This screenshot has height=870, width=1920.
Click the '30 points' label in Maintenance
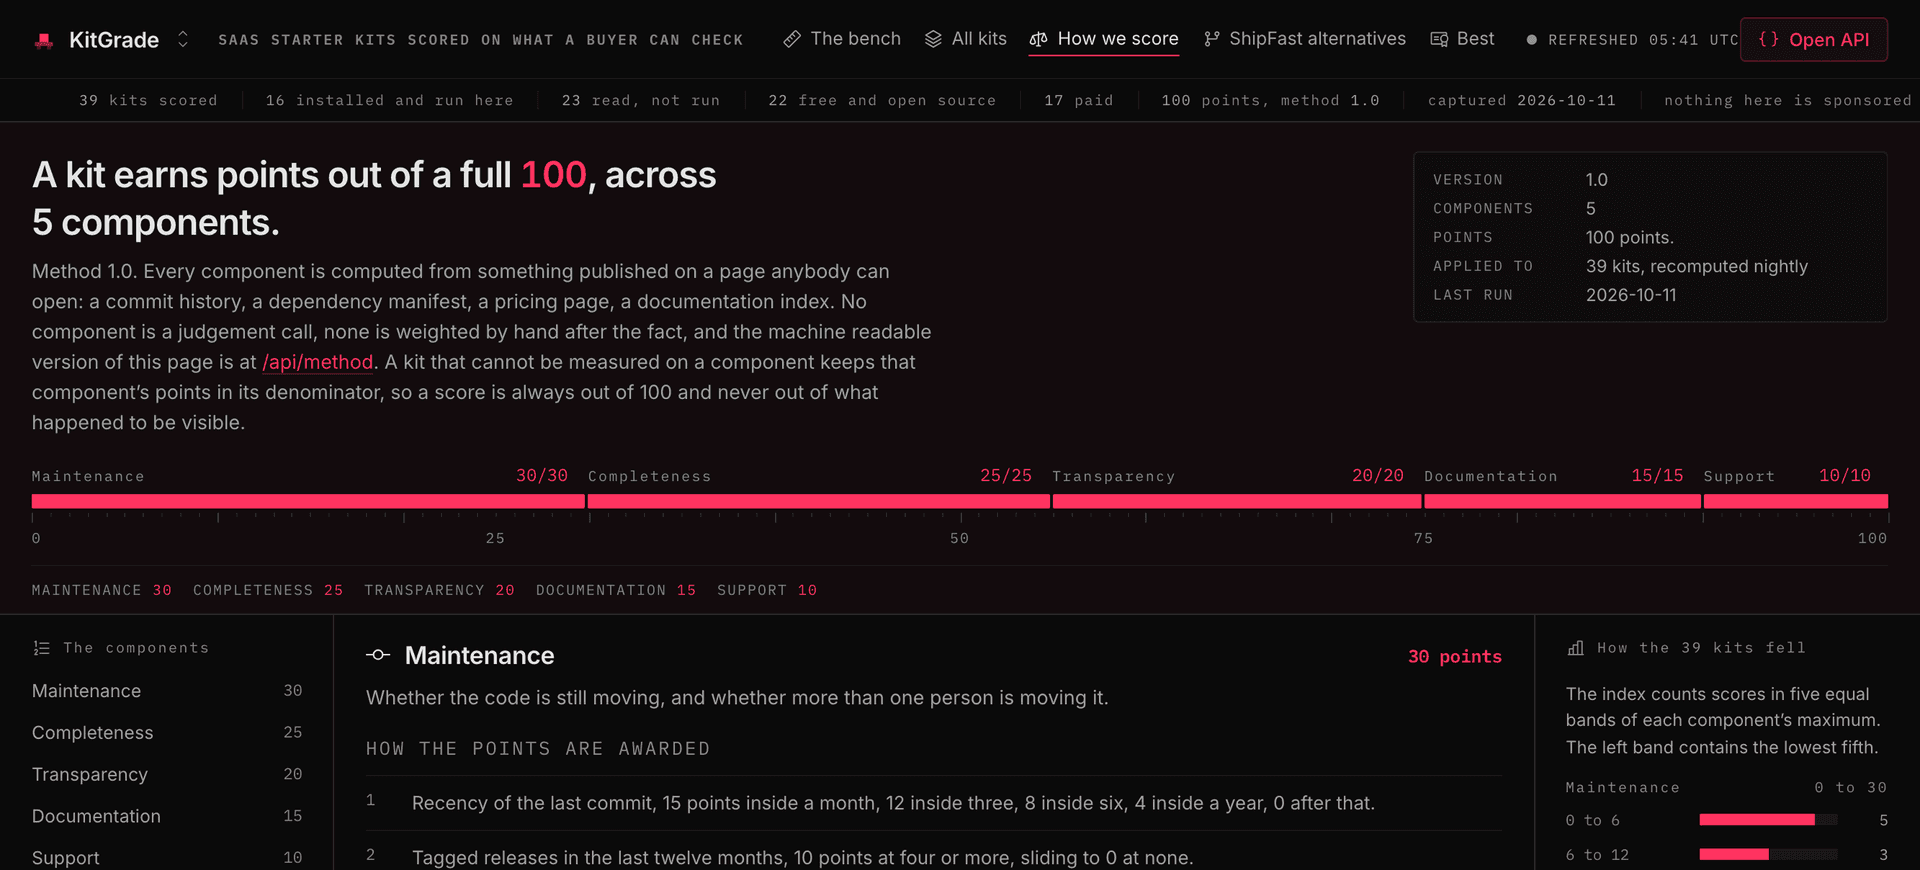(1455, 656)
